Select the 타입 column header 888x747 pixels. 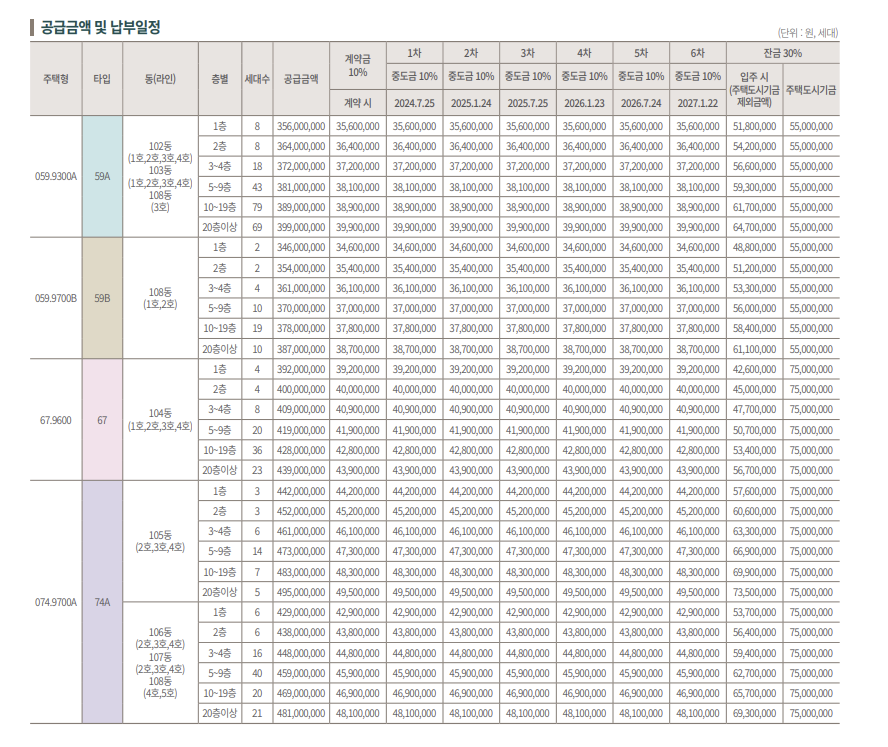pos(102,79)
